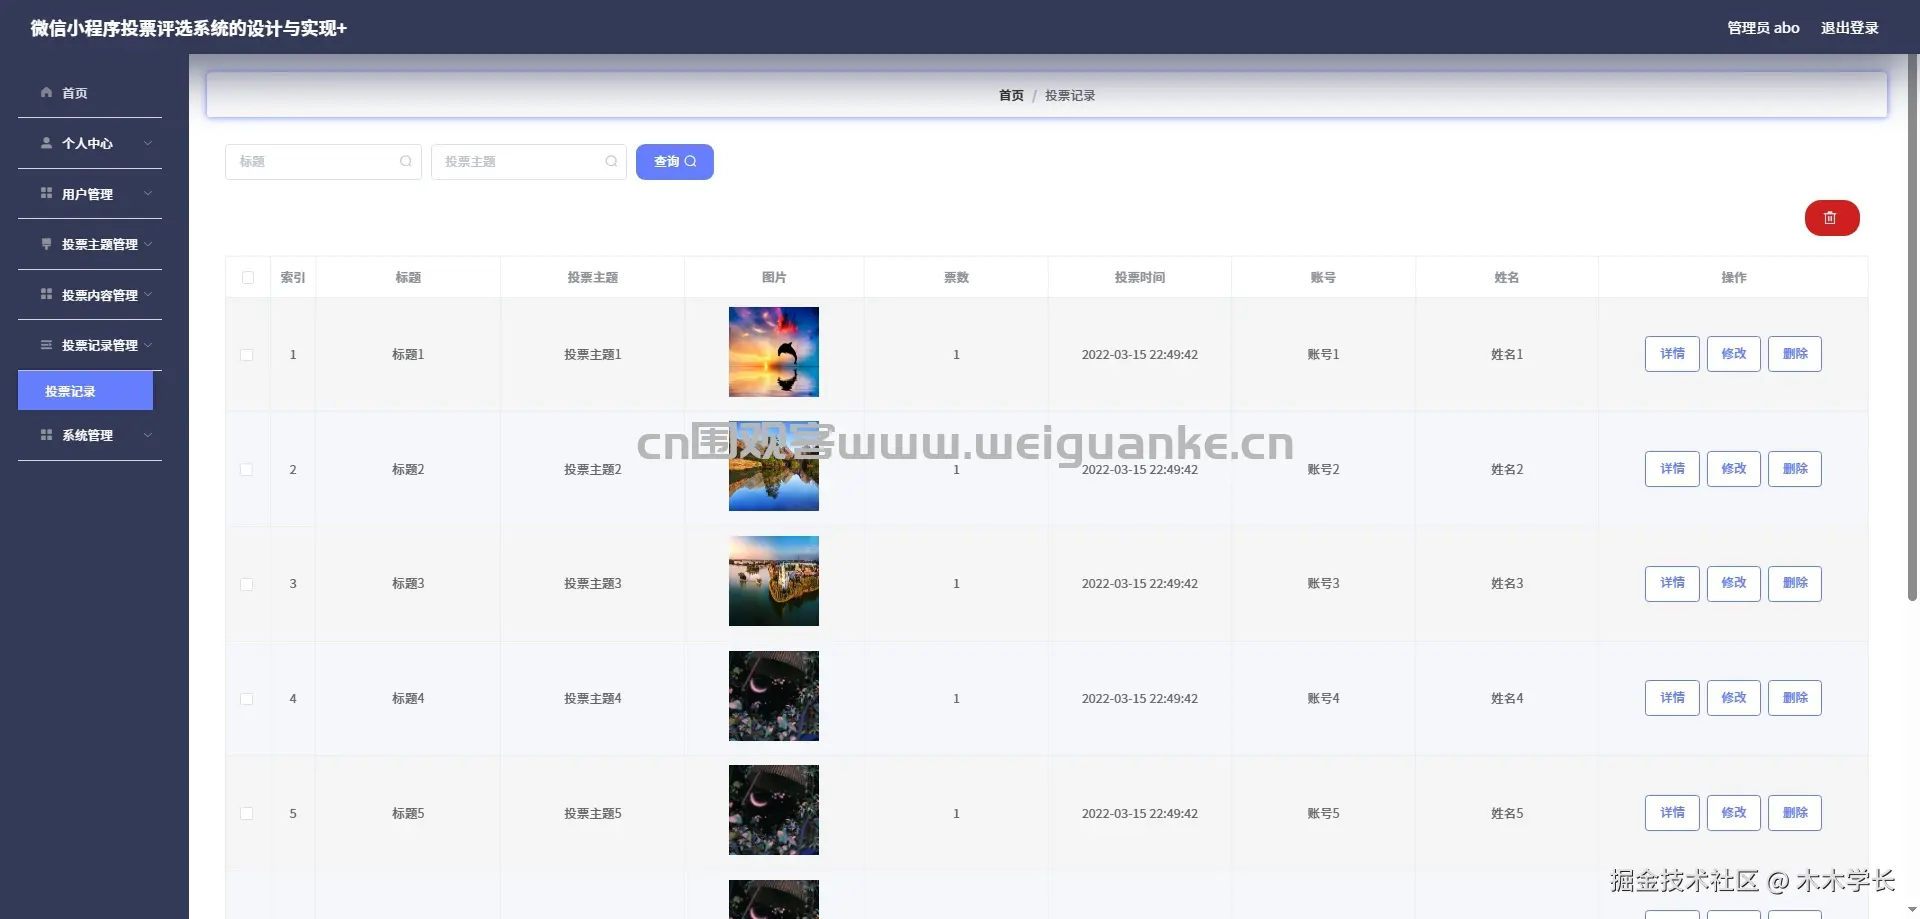This screenshot has width=1920, height=919.
Task: Select the 投票记录 submenu item
Action: (85, 391)
